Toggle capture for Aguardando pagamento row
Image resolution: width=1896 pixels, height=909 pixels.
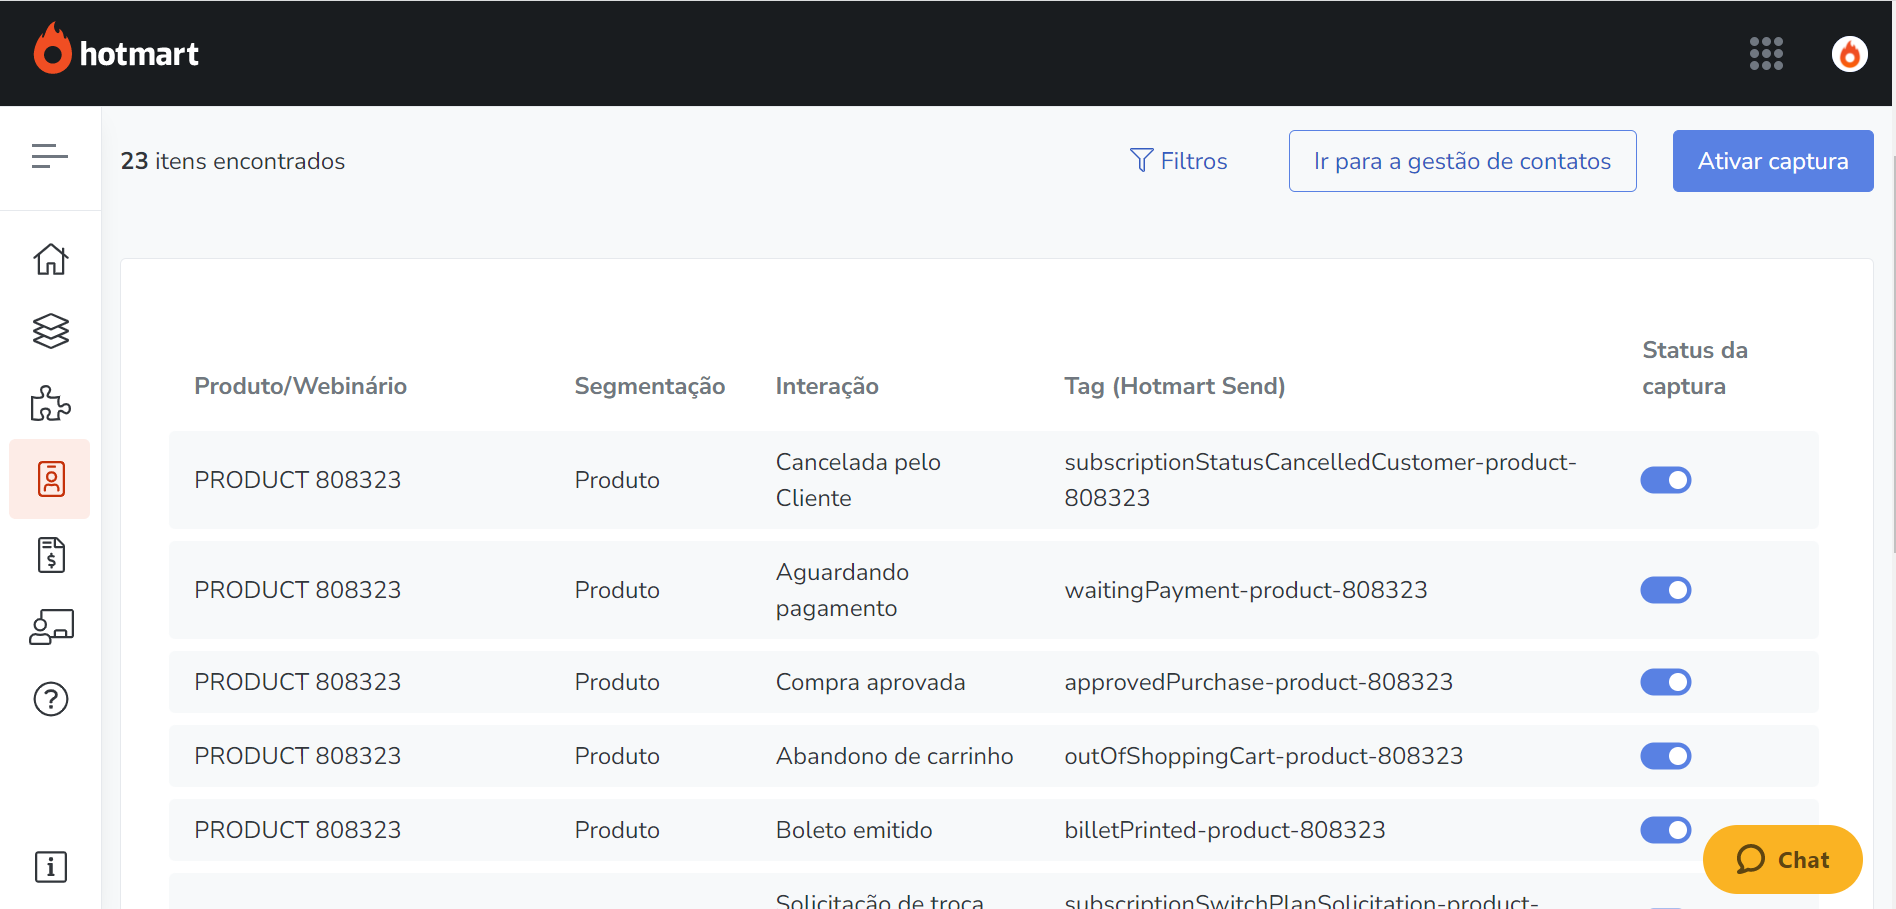tap(1666, 590)
